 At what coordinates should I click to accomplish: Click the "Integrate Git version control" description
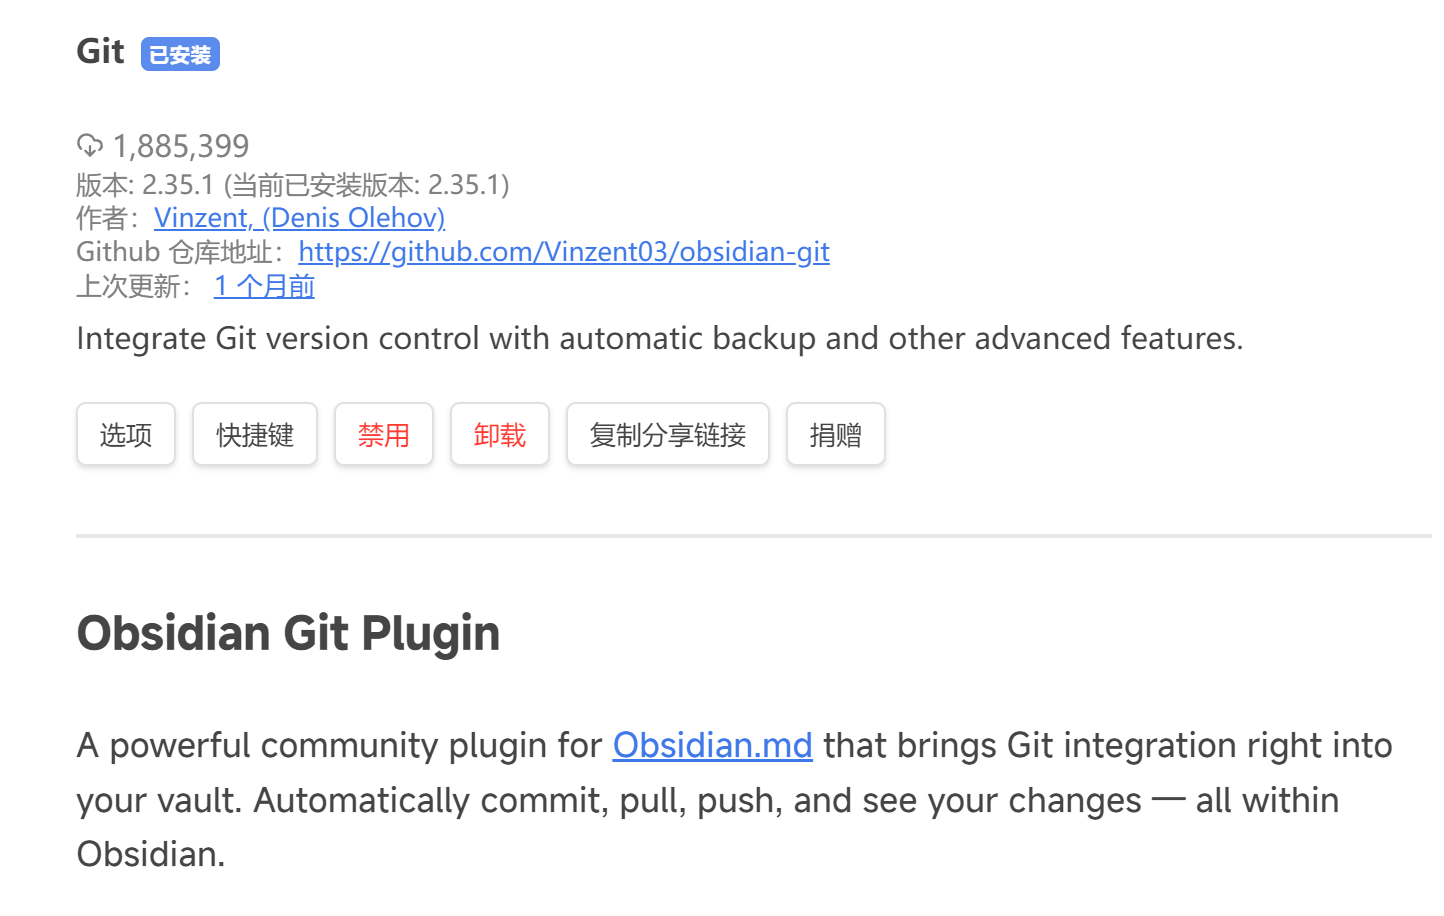[659, 339]
